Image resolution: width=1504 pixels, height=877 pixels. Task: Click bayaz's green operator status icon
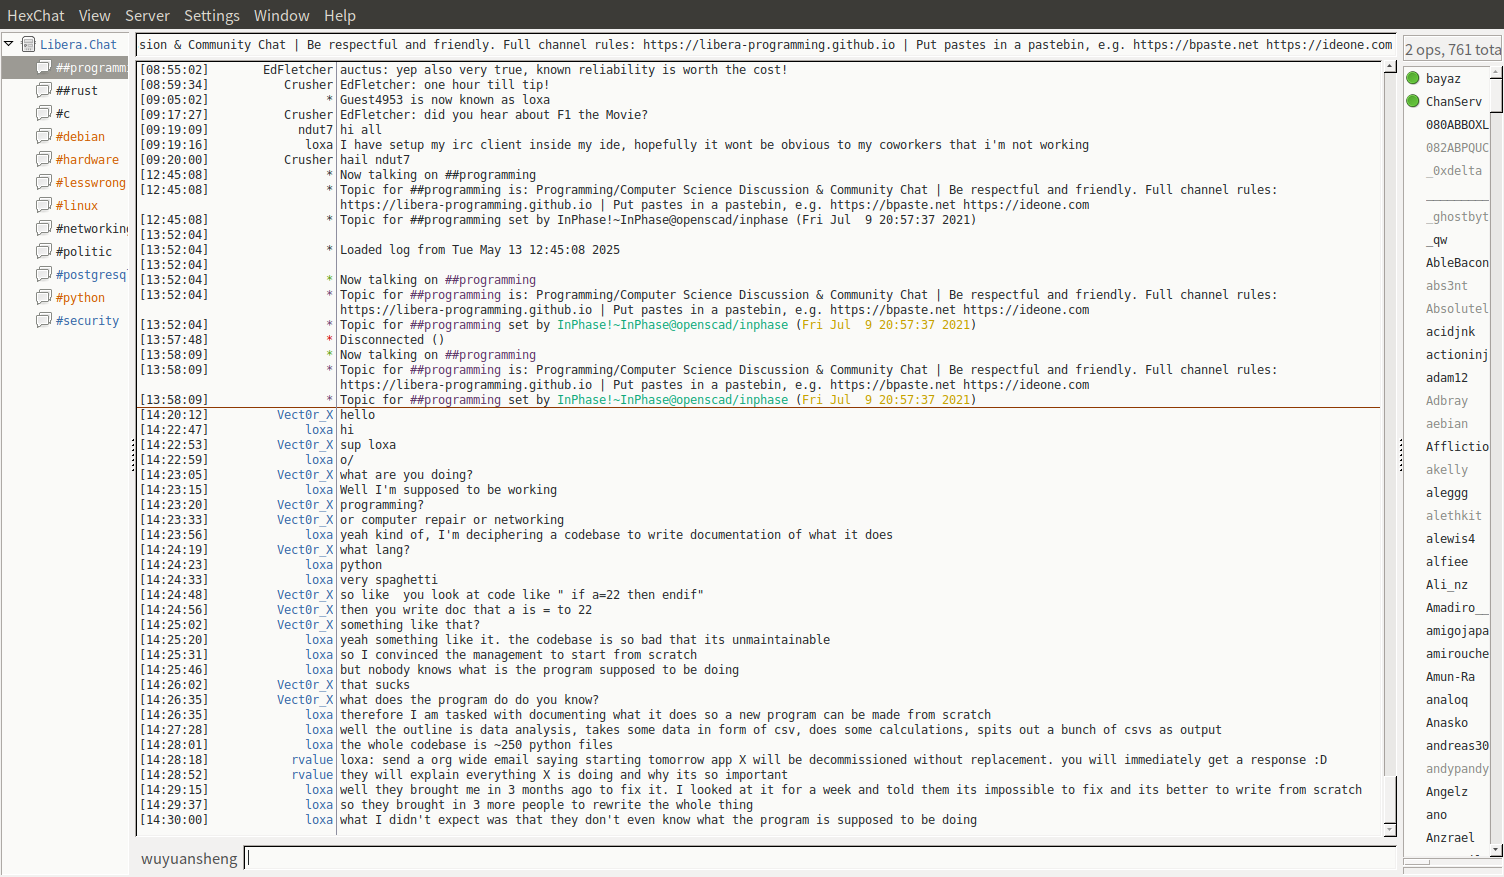pos(1413,78)
